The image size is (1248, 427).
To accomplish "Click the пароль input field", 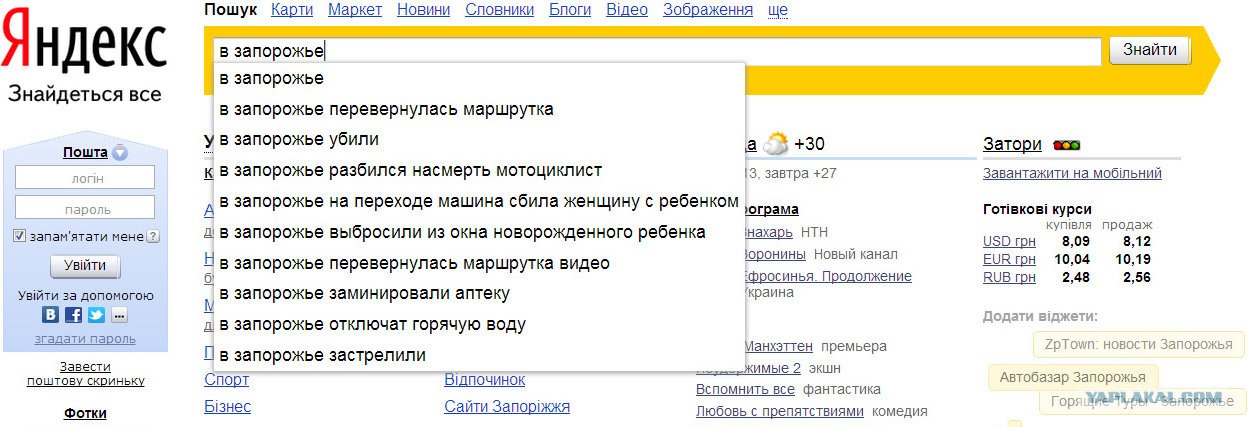I will 85,207.
